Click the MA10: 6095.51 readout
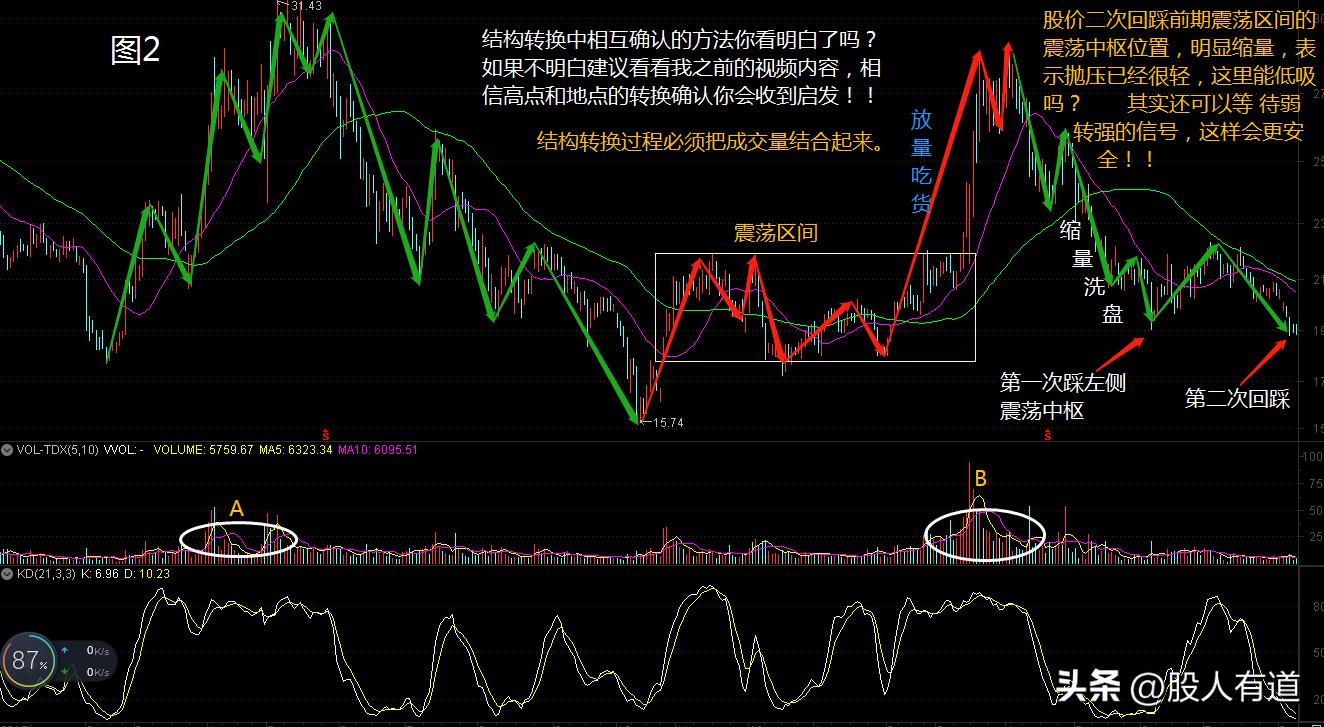 [377, 450]
